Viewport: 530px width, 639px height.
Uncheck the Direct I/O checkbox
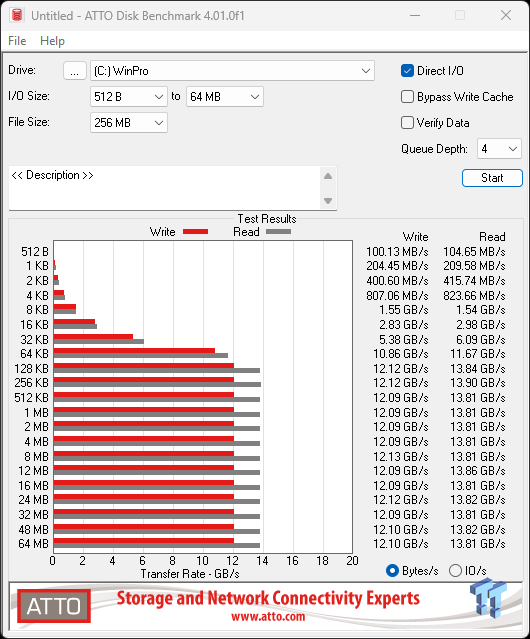pyautogui.click(x=407, y=71)
